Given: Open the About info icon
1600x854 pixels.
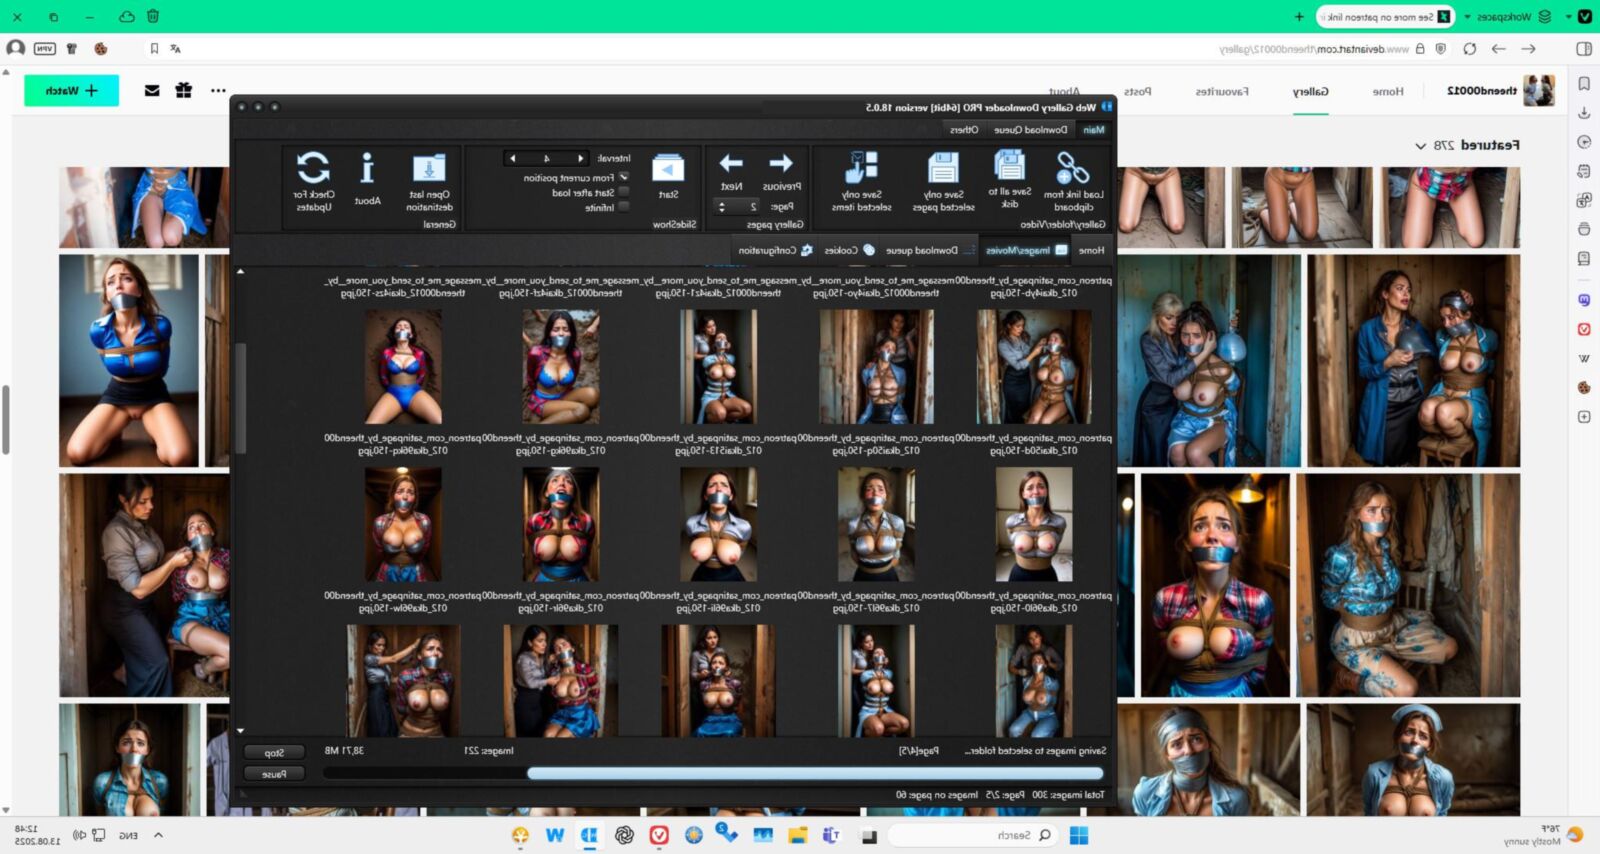Looking at the screenshot, I should (367, 167).
